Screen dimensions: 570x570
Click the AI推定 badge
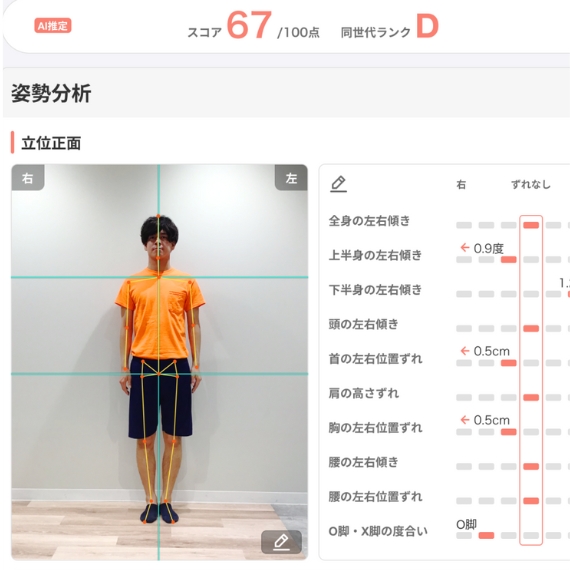coord(53,26)
